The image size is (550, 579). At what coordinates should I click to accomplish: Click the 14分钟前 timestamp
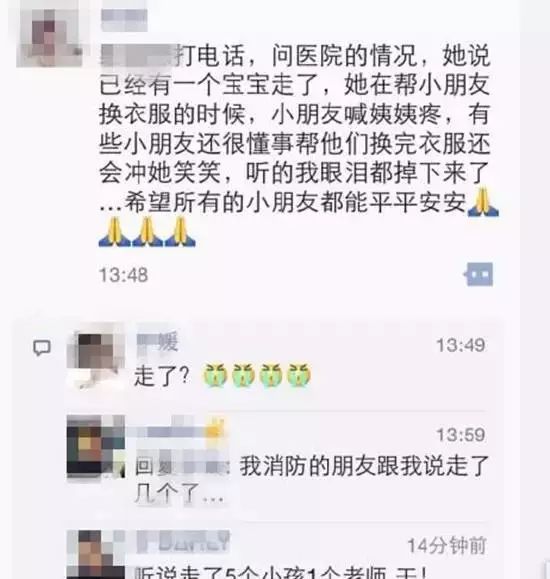click(x=446, y=545)
